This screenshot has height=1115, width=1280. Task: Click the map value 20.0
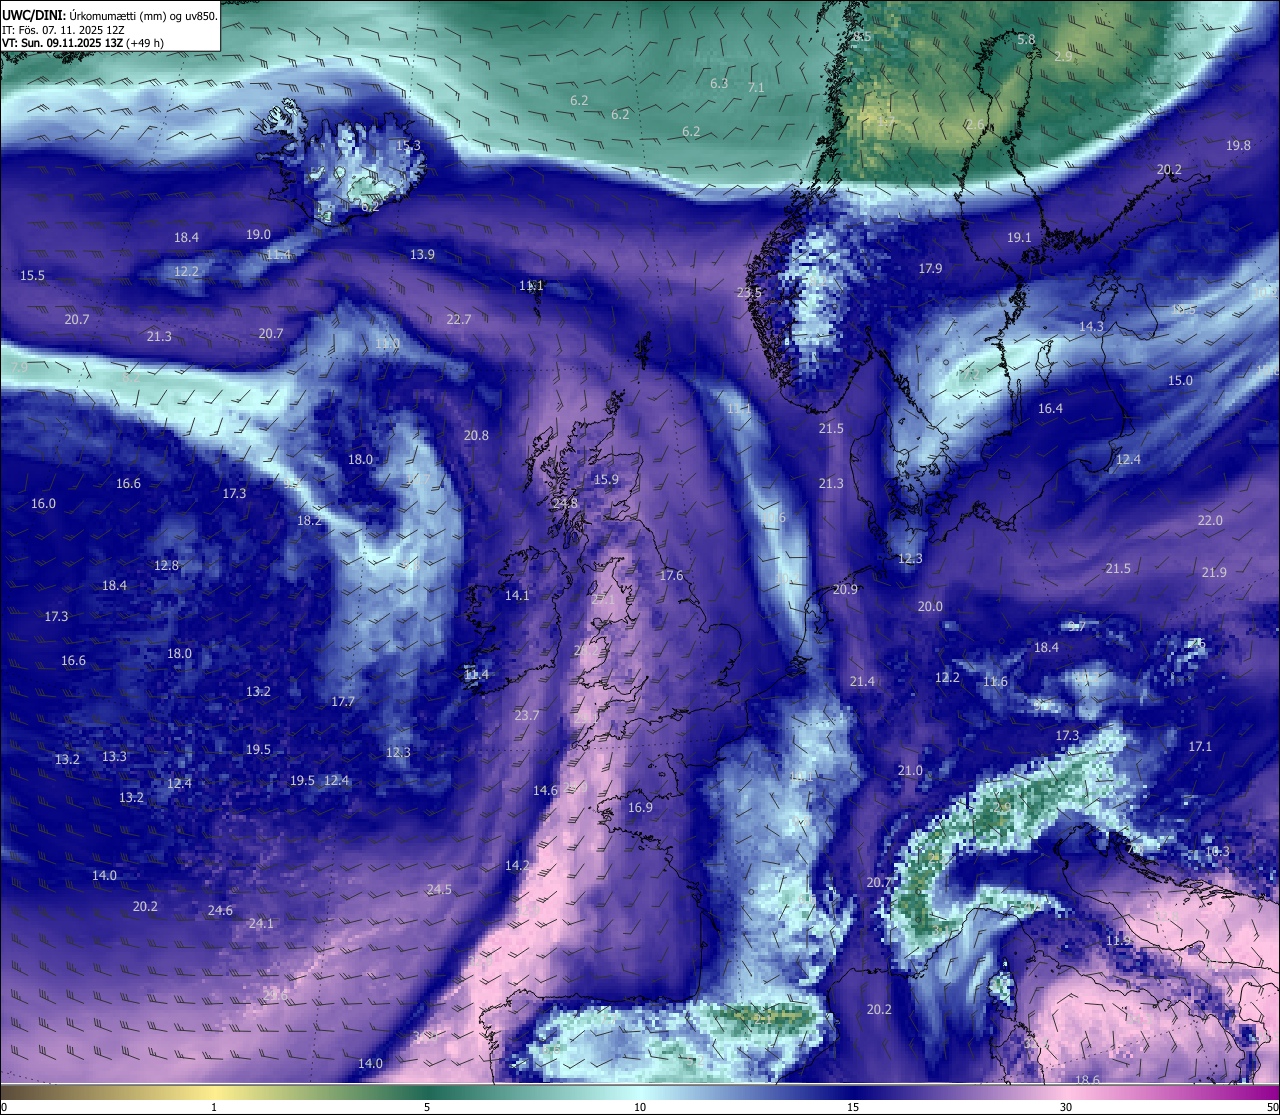click(930, 607)
